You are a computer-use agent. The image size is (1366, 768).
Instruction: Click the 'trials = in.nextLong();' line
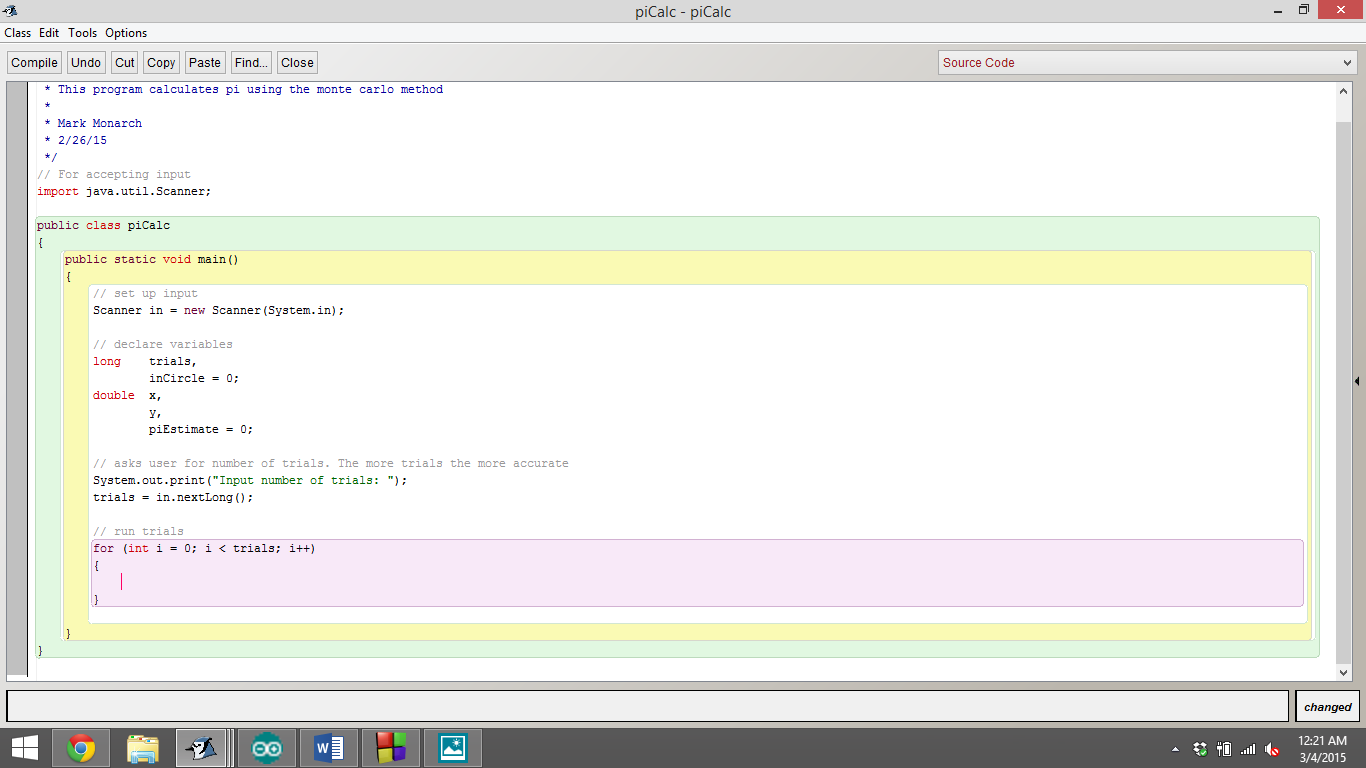click(173, 497)
